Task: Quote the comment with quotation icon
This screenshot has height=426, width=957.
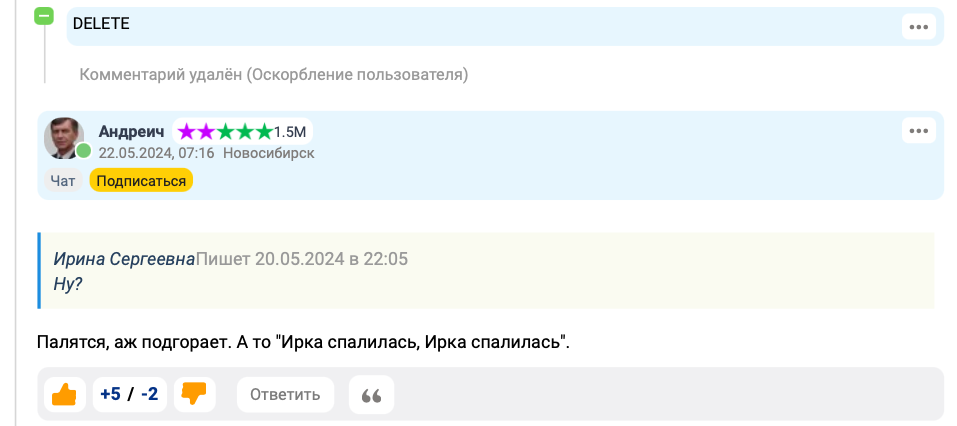Action: (x=371, y=395)
